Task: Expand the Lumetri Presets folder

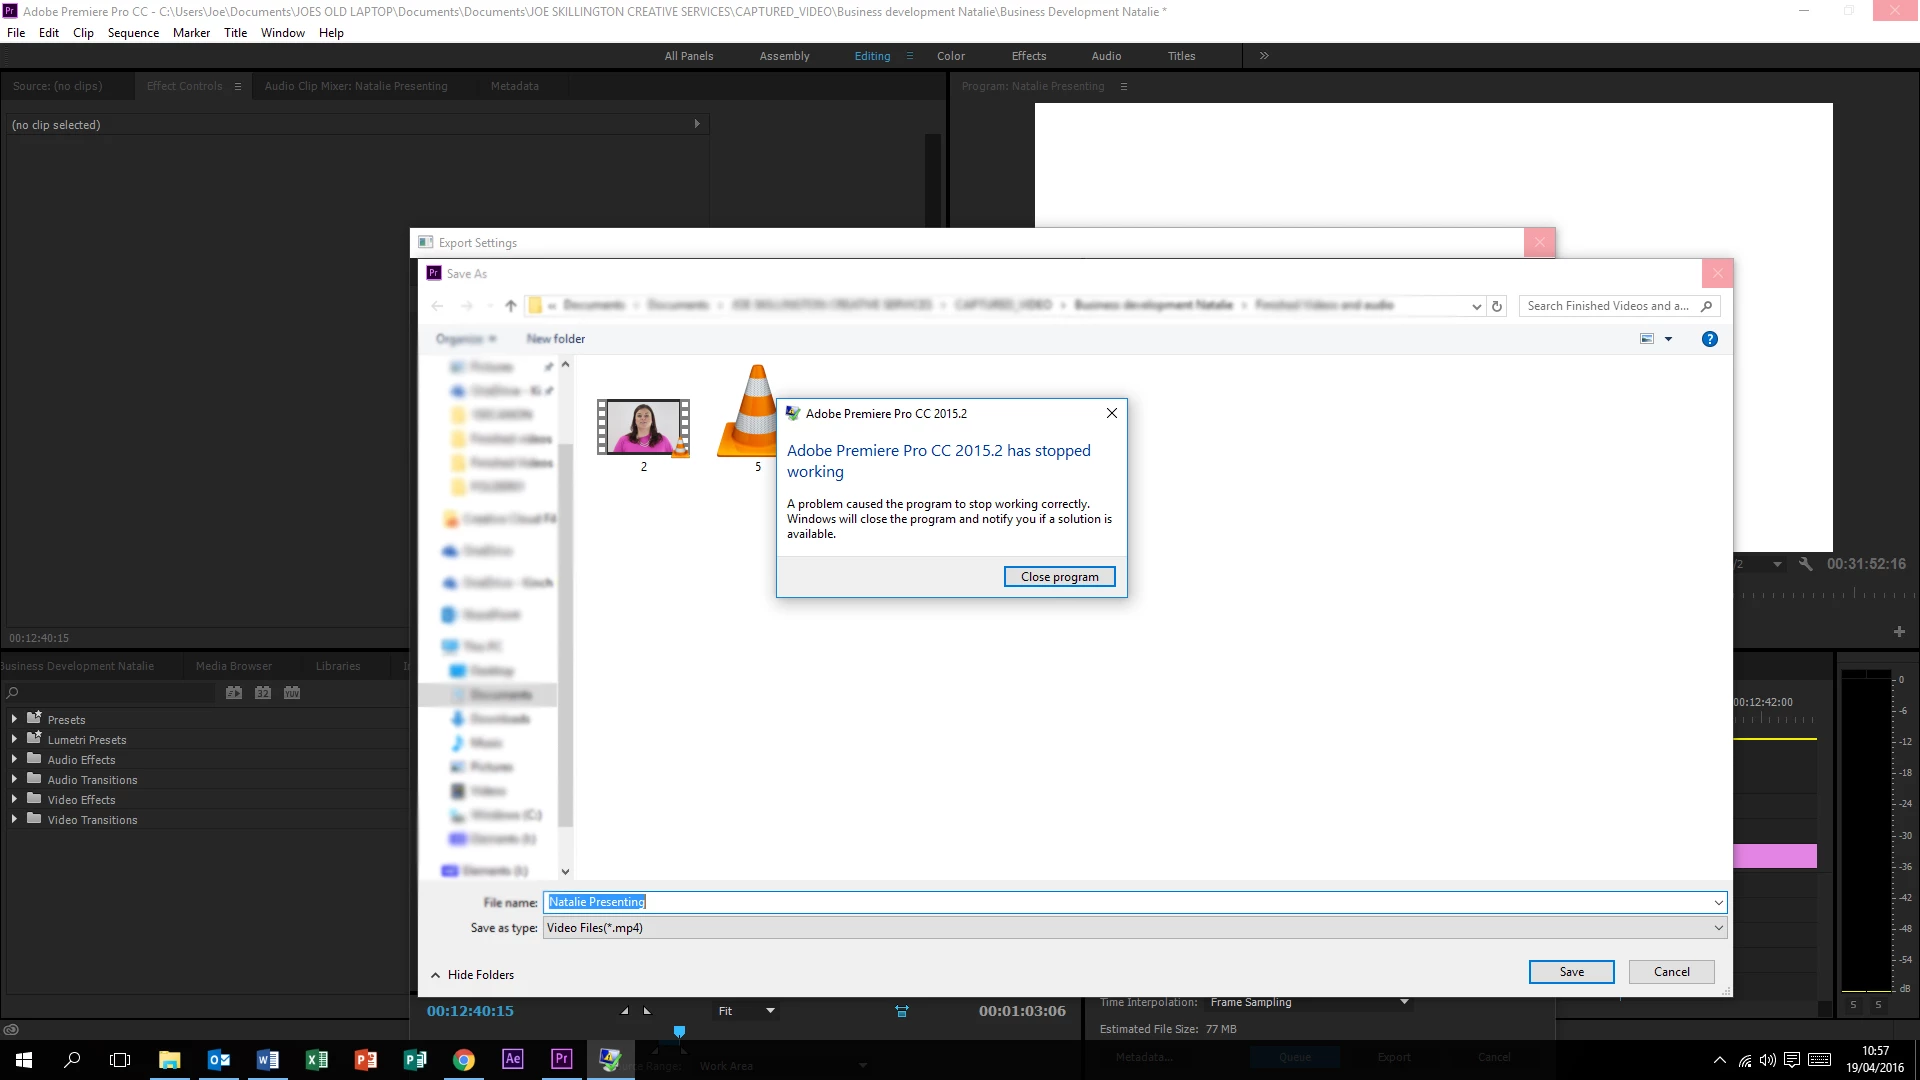Action: (x=14, y=740)
